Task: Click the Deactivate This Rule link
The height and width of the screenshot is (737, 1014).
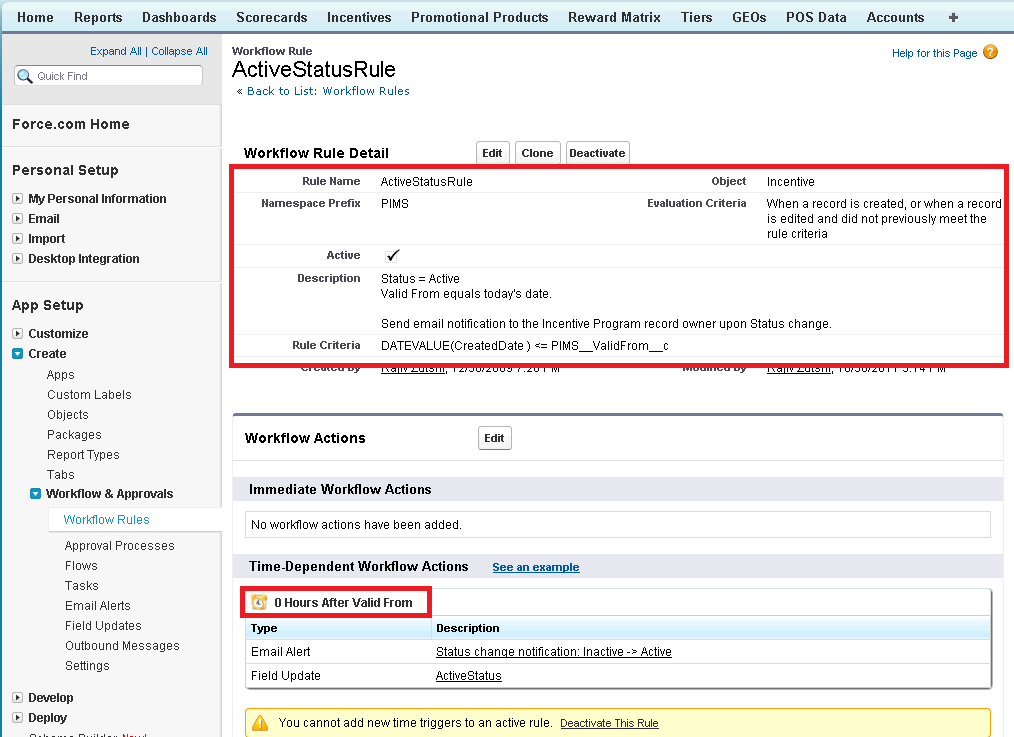Action: [609, 723]
